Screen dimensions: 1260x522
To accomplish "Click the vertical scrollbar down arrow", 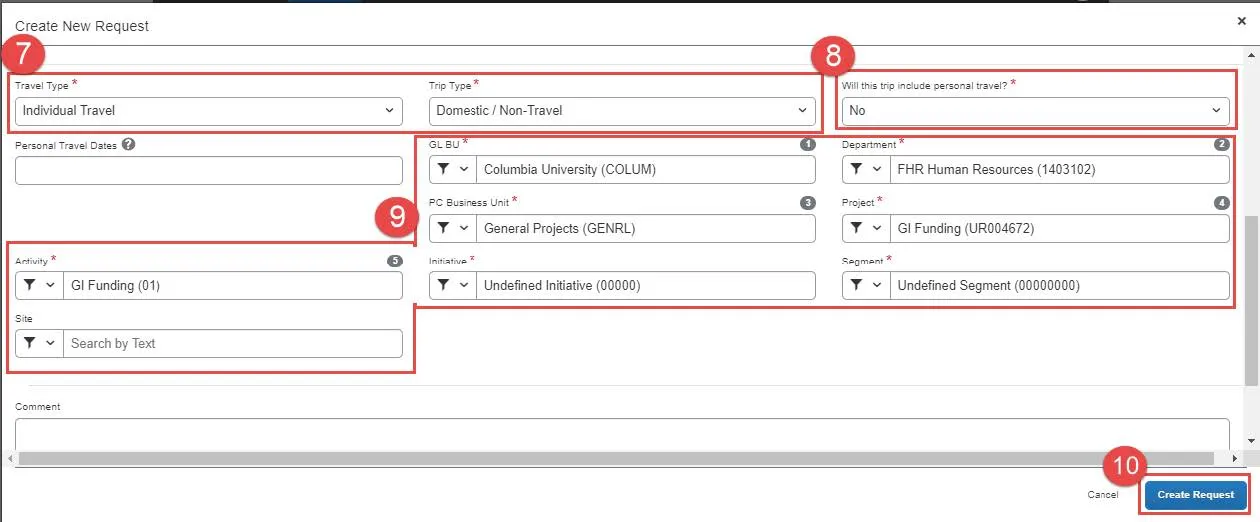I will click(1252, 441).
